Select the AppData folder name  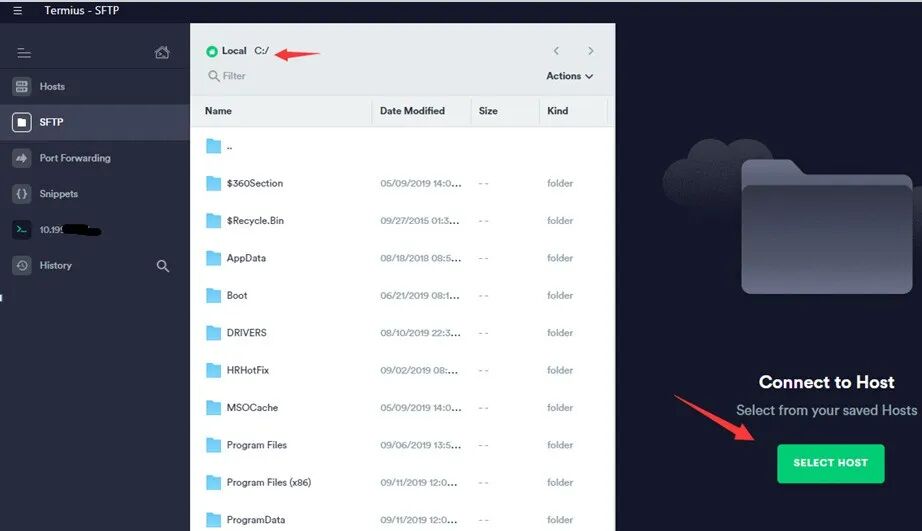tap(246, 258)
